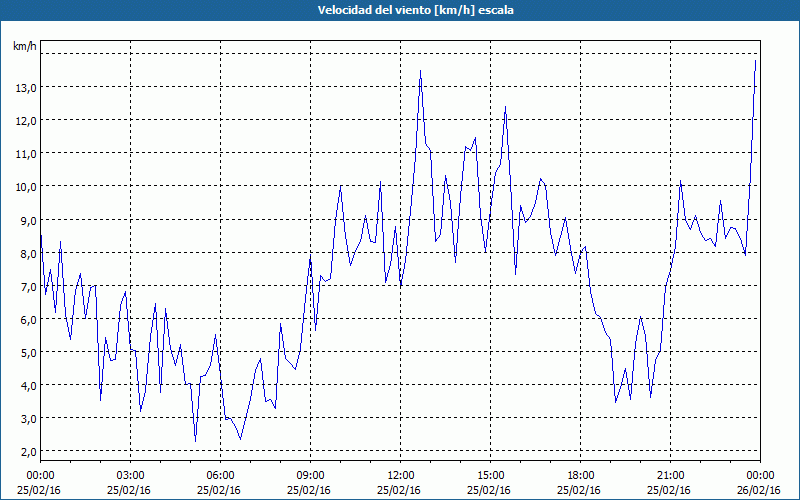Click the 4,0 y-axis label
The image size is (800, 500).
point(29,386)
